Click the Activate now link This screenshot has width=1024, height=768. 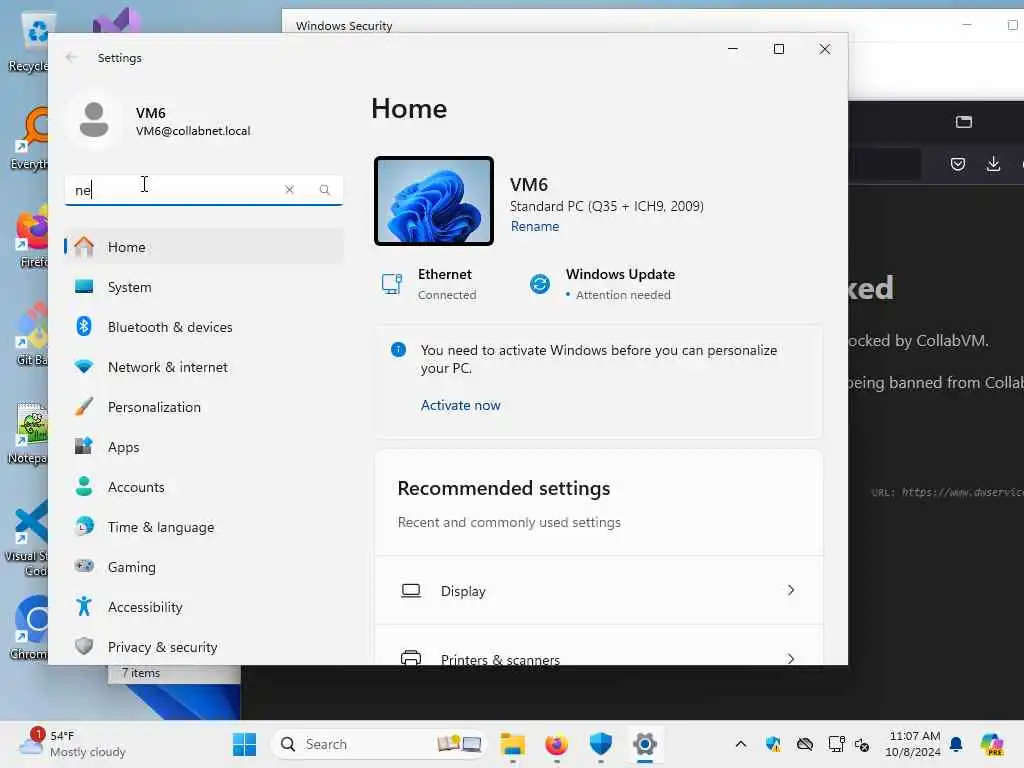460,405
